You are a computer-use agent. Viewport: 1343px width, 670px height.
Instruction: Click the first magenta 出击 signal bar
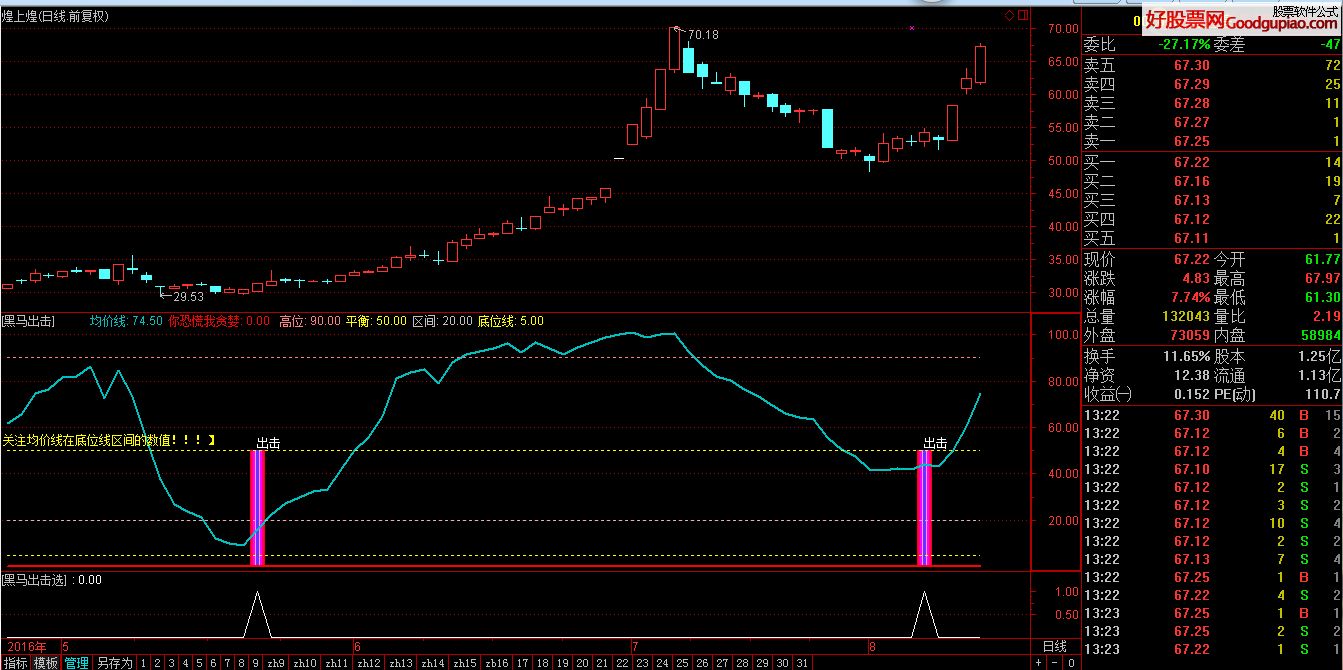(x=257, y=508)
